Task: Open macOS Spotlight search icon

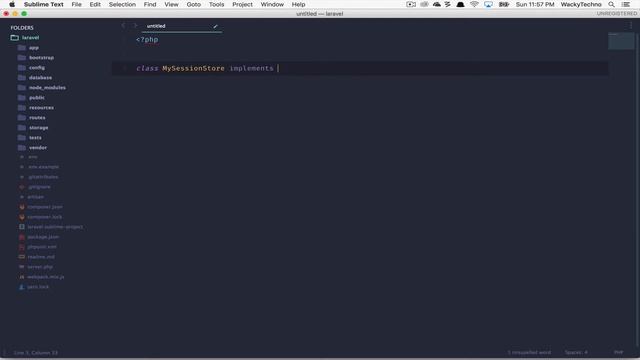Action: [x=611, y=4]
